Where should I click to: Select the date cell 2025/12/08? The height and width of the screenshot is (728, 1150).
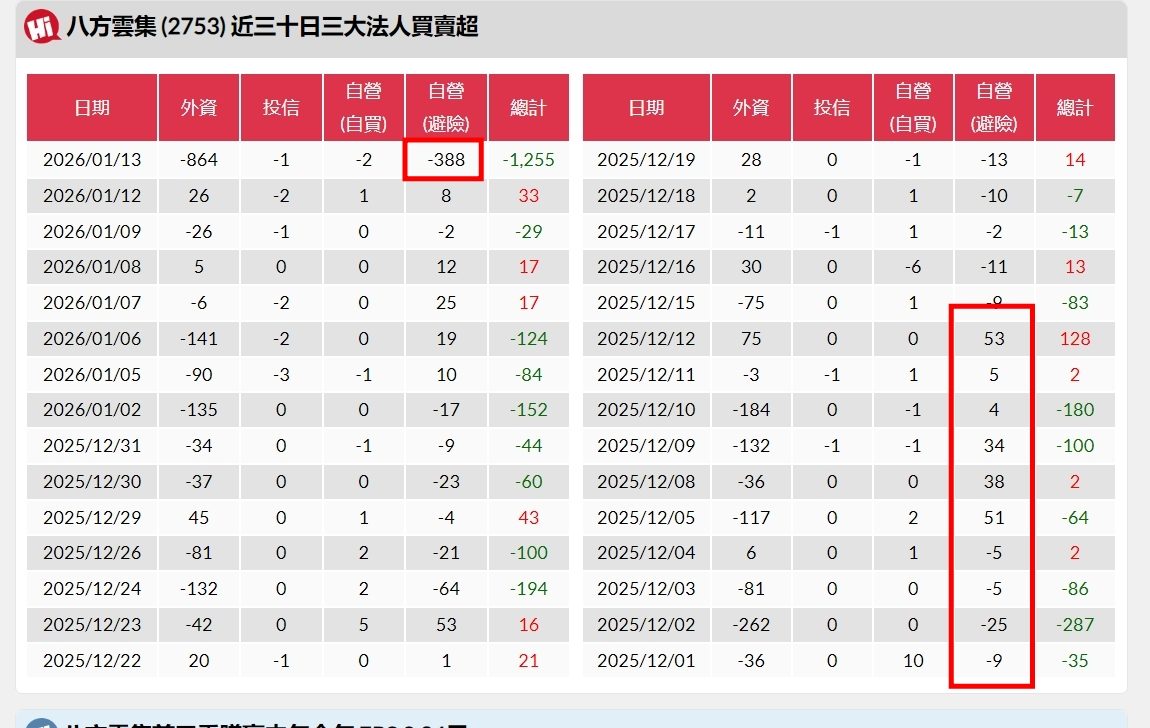pyautogui.click(x=646, y=482)
